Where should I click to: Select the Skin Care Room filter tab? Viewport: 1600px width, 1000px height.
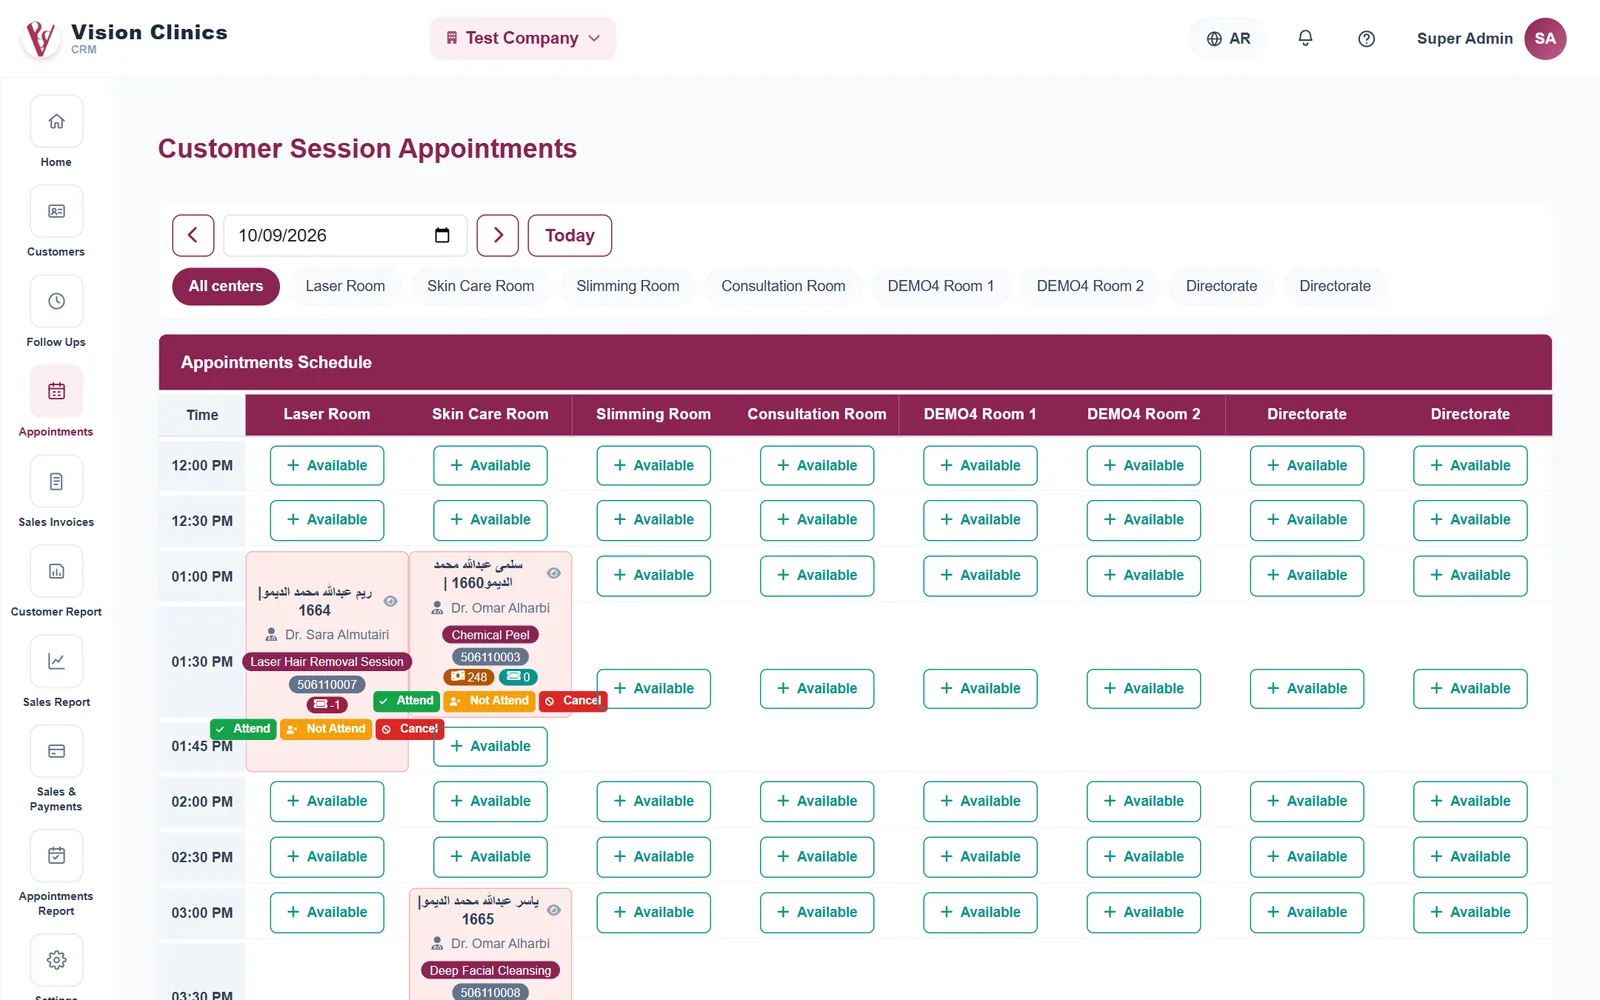pyautogui.click(x=481, y=286)
